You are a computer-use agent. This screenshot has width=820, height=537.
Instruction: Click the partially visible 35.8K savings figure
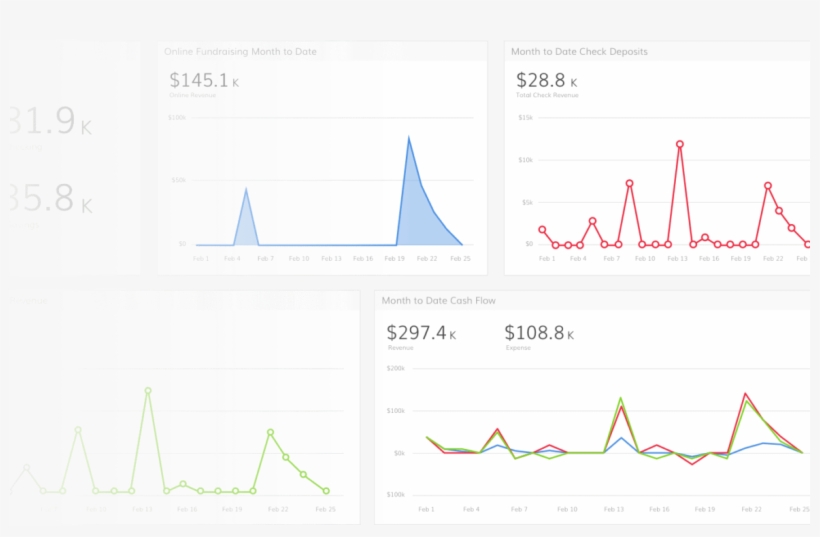(x=50, y=198)
